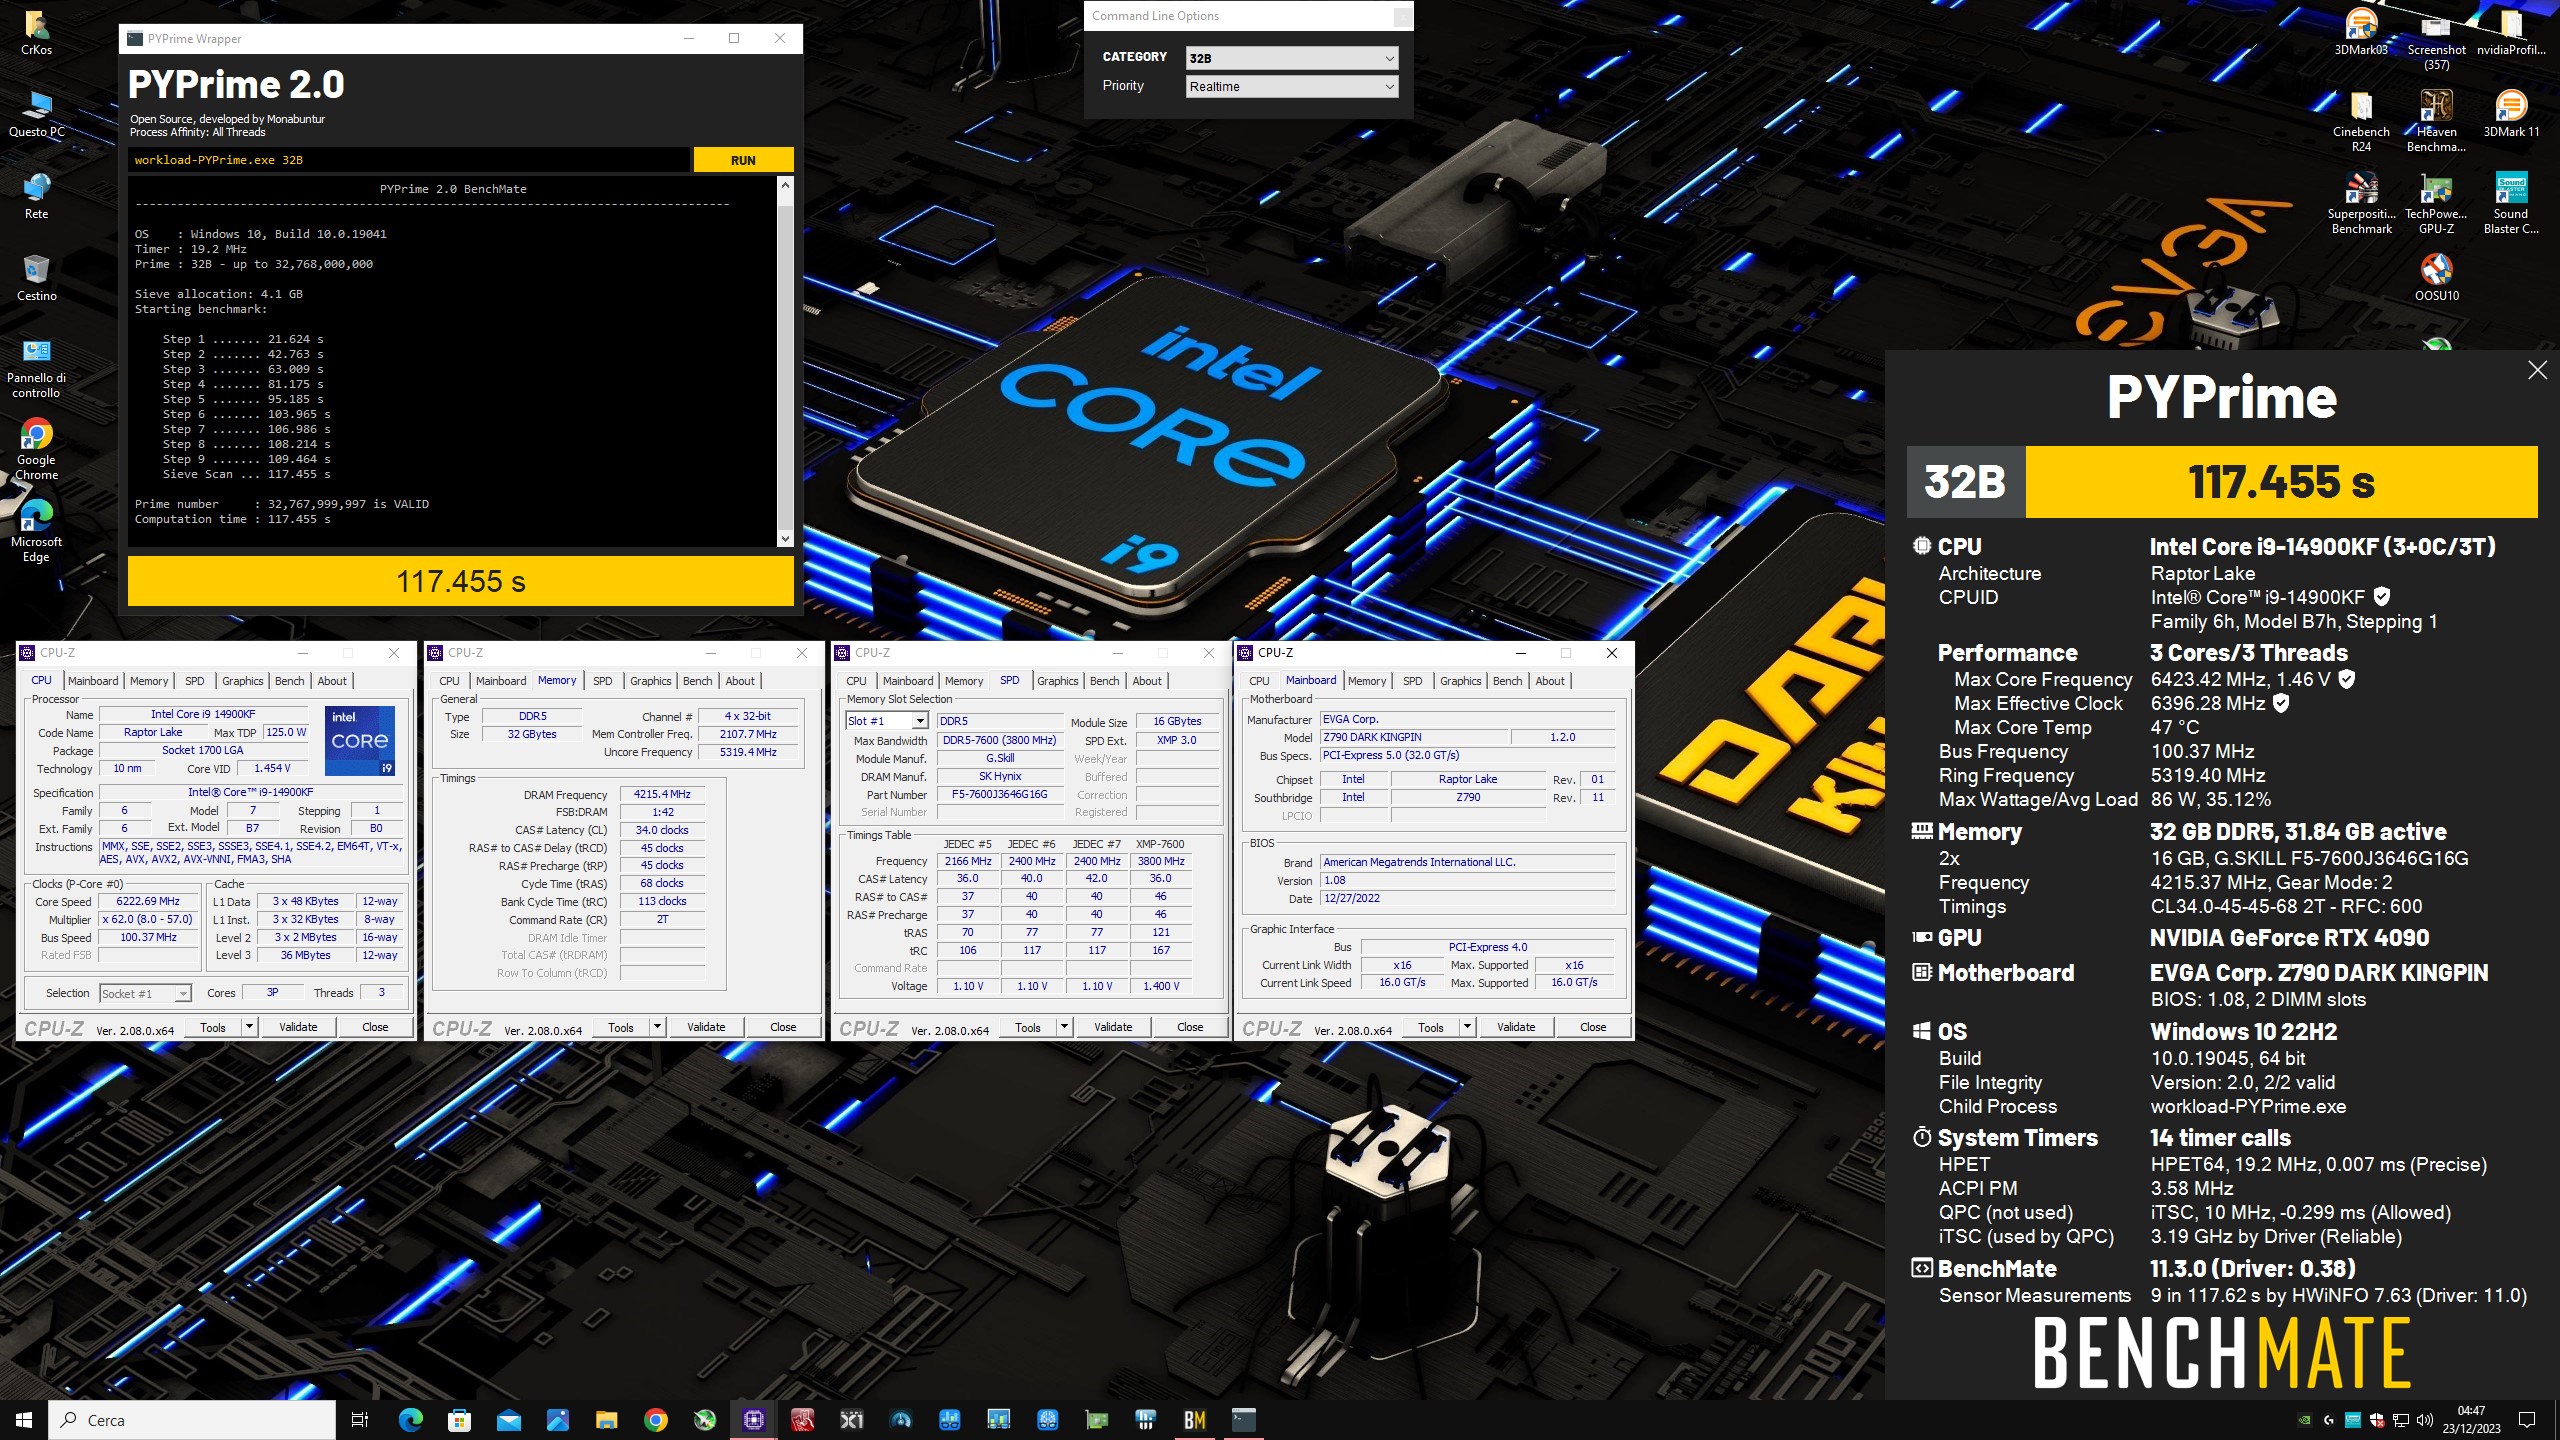The image size is (2560, 1440).
Task: Open the Screenshot (357) desktop file
Action: pos(2436,40)
